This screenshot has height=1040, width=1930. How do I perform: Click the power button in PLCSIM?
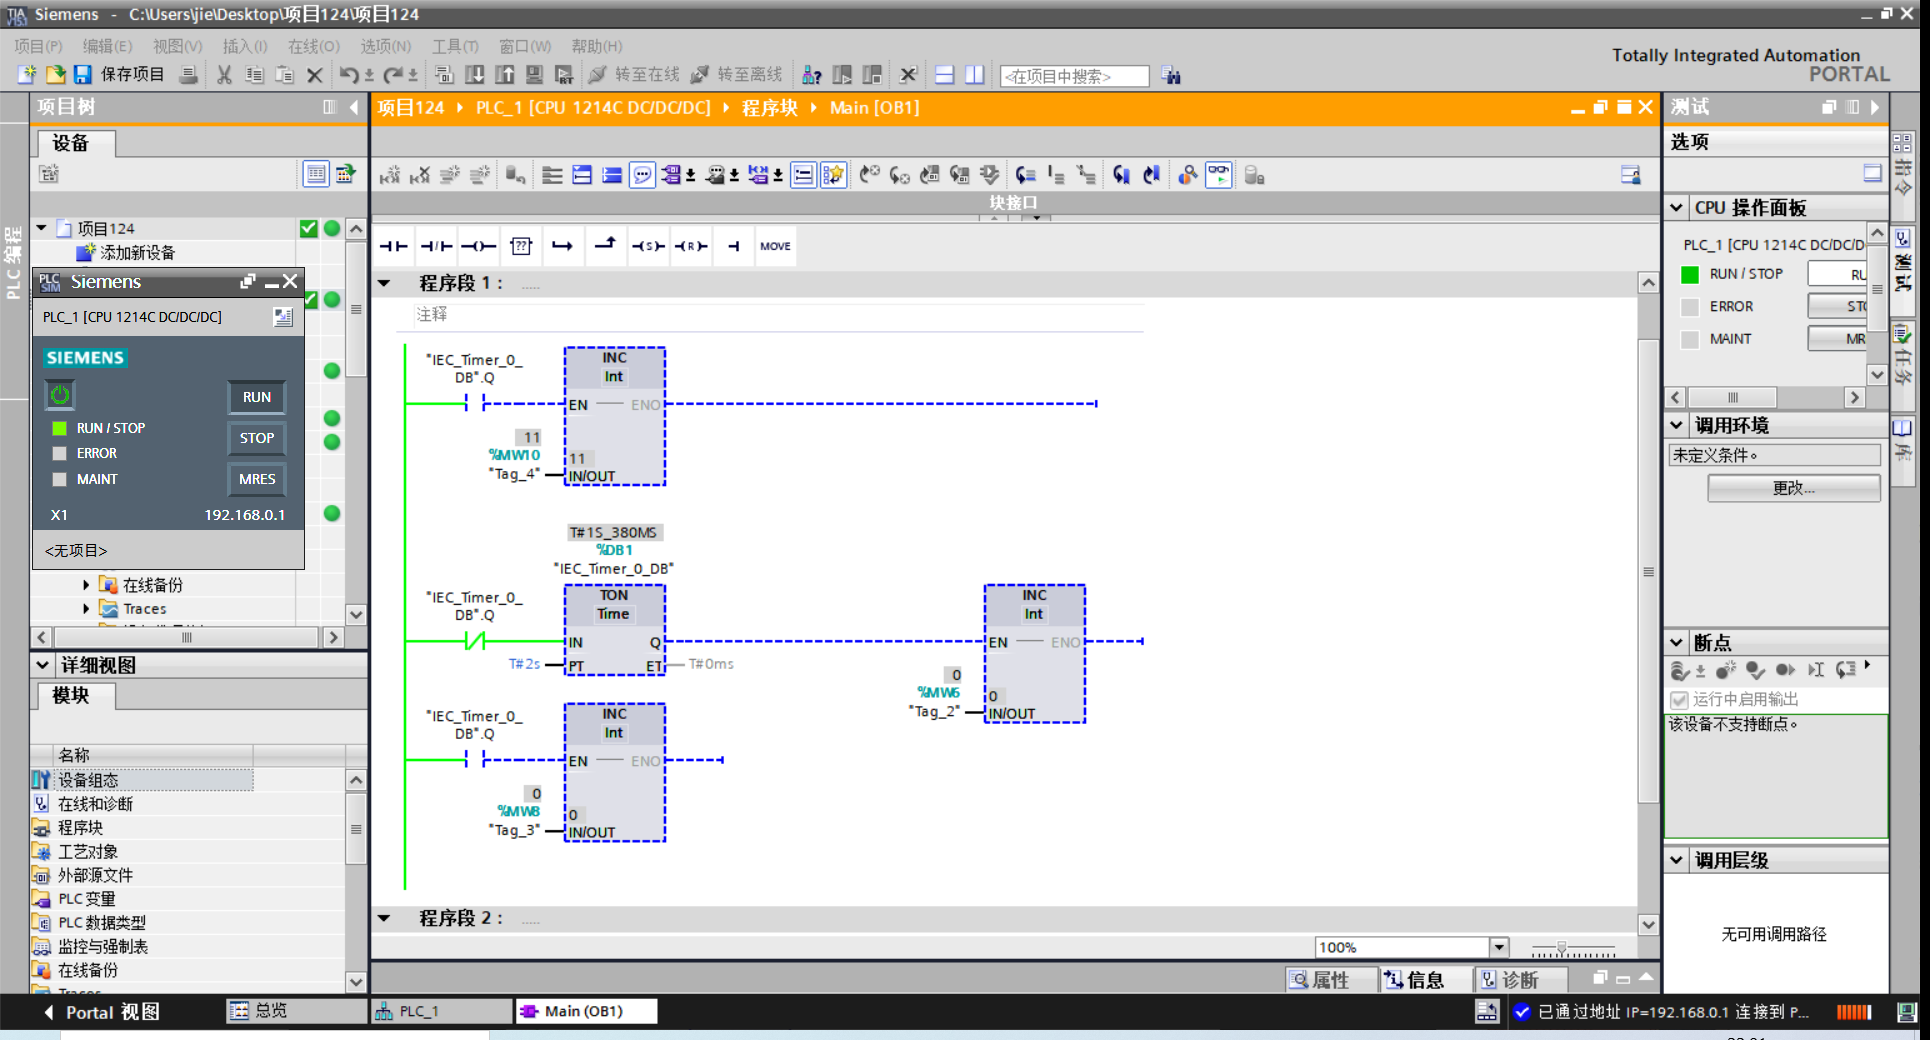point(60,395)
